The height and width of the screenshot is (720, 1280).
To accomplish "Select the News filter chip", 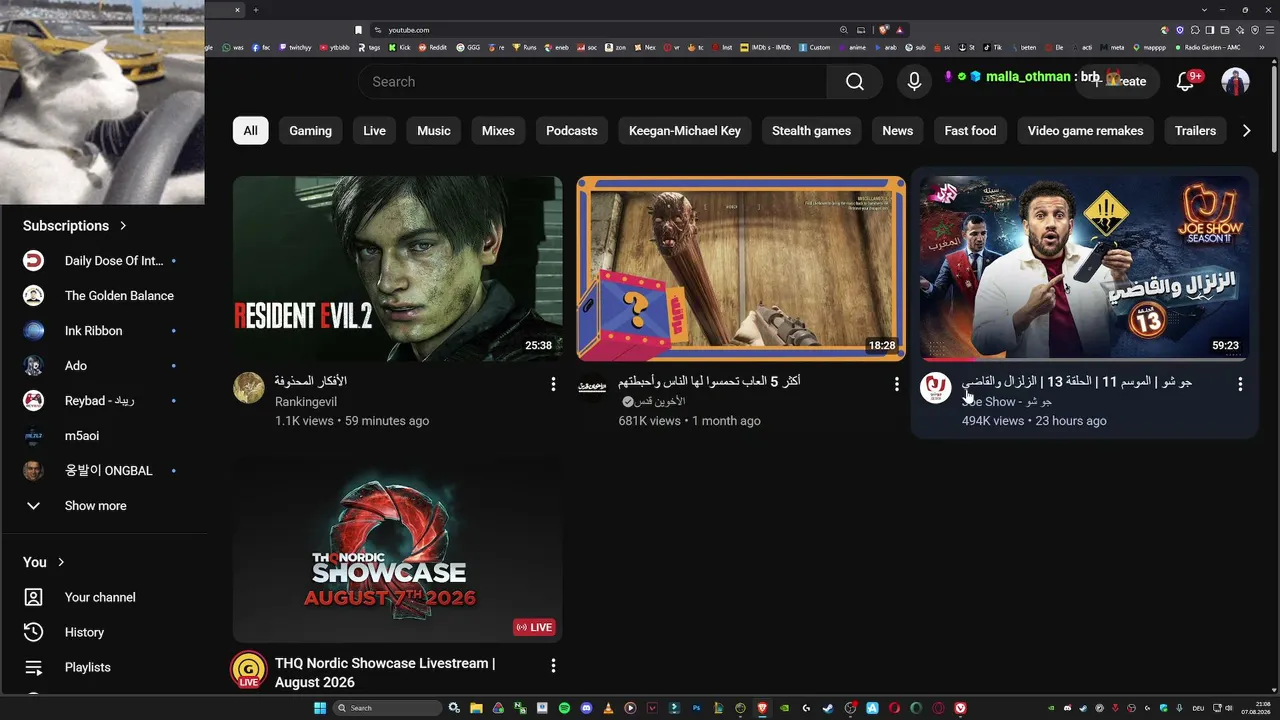I will point(898,131).
